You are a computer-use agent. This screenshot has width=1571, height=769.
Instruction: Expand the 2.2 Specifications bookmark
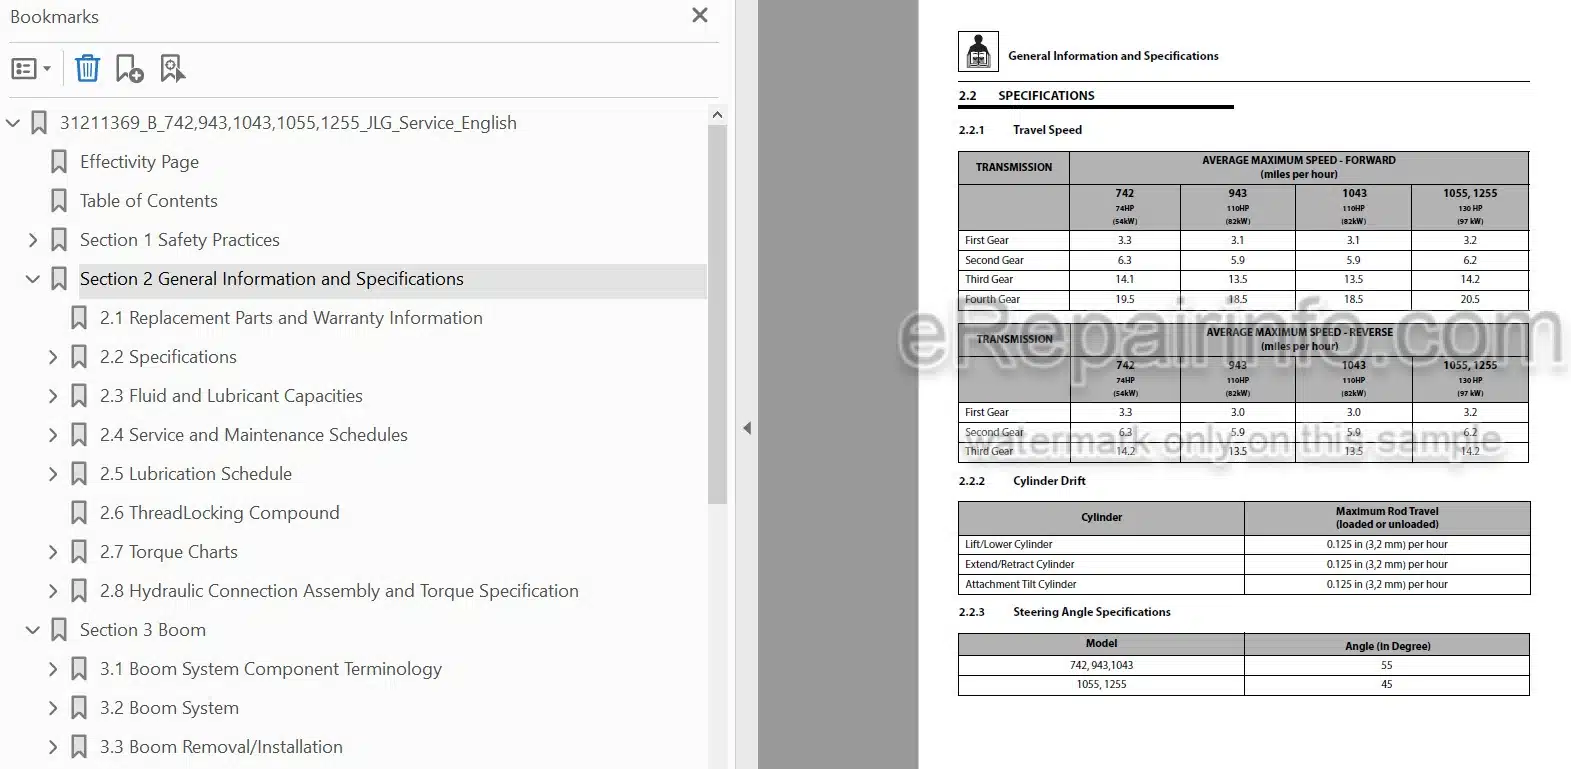coord(53,357)
